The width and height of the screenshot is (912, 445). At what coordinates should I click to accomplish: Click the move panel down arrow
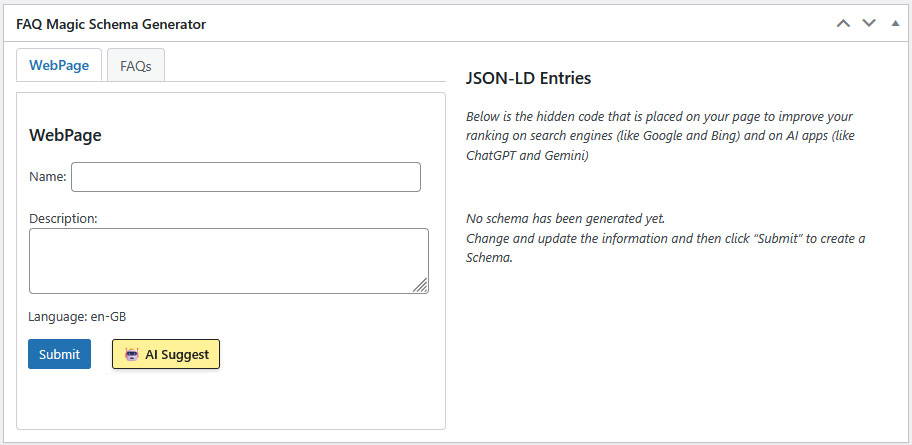(x=869, y=23)
